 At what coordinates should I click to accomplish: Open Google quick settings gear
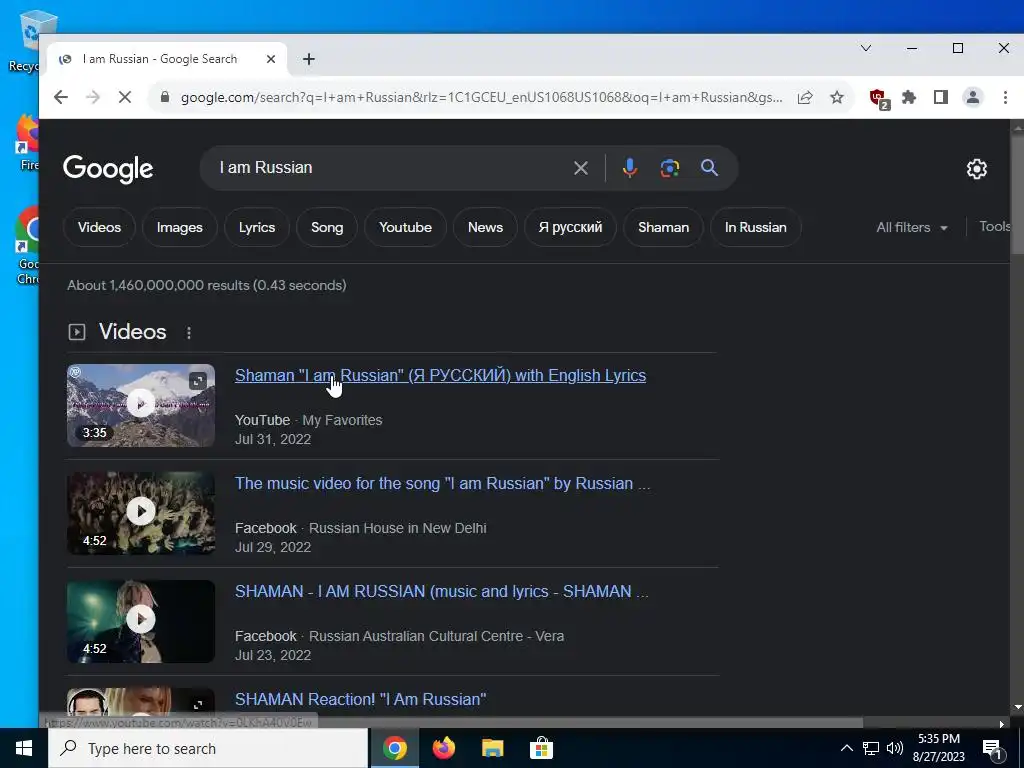point(976,169)
